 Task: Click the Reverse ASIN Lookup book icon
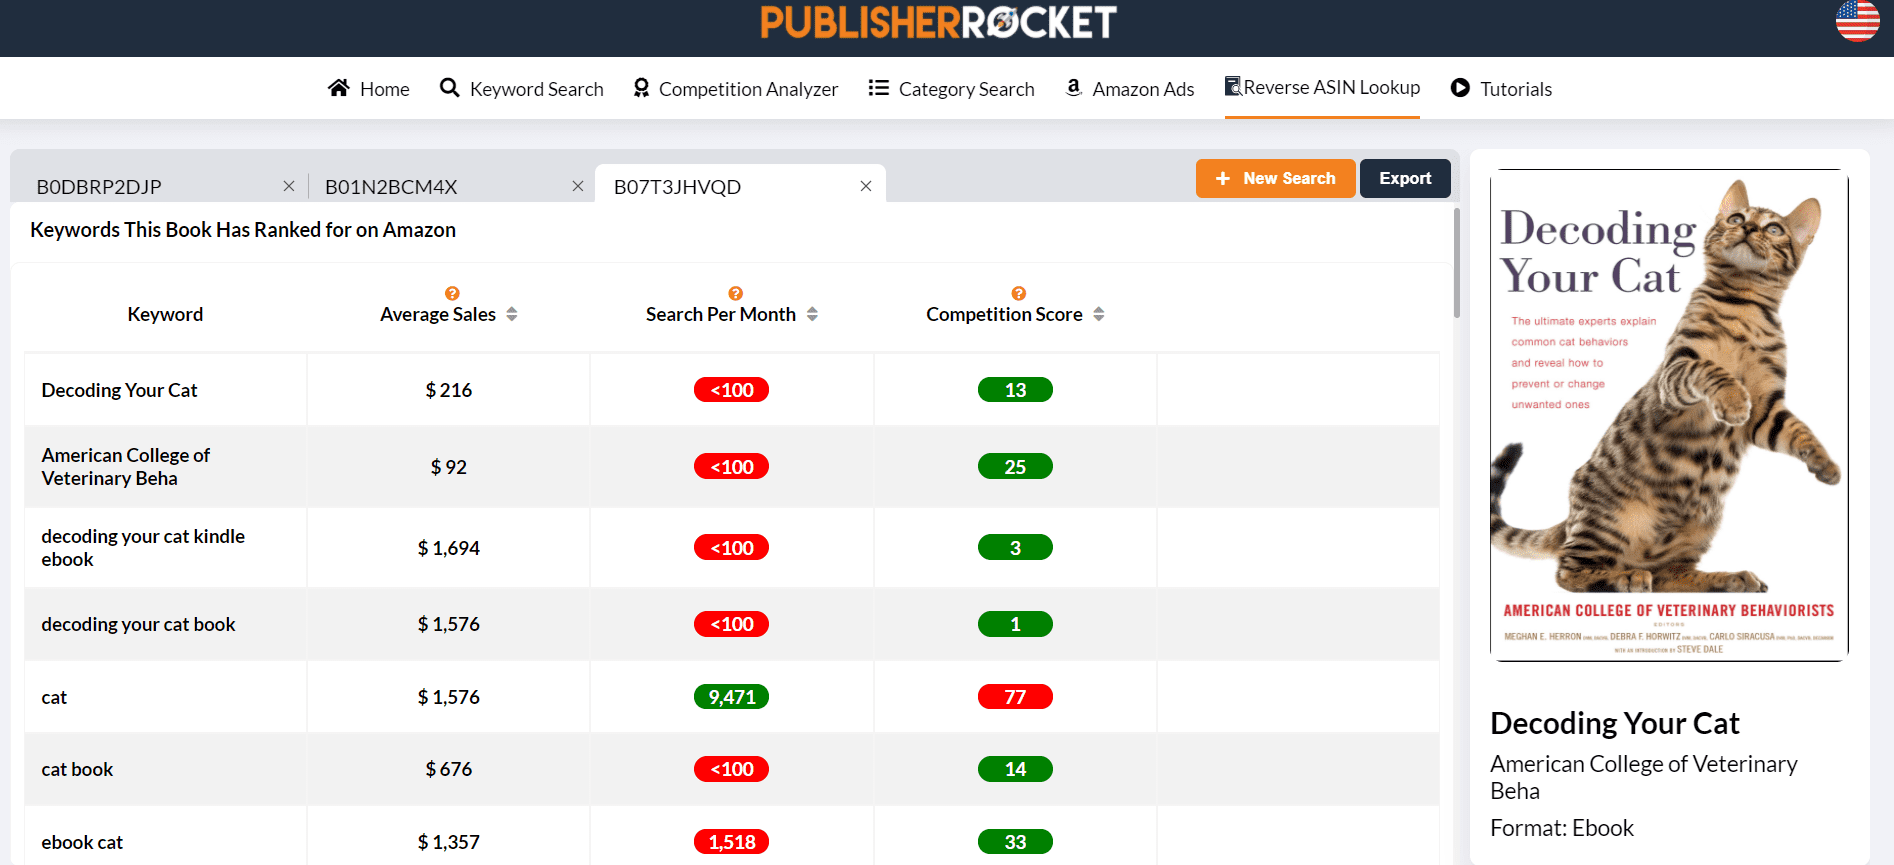[1233, 86]
